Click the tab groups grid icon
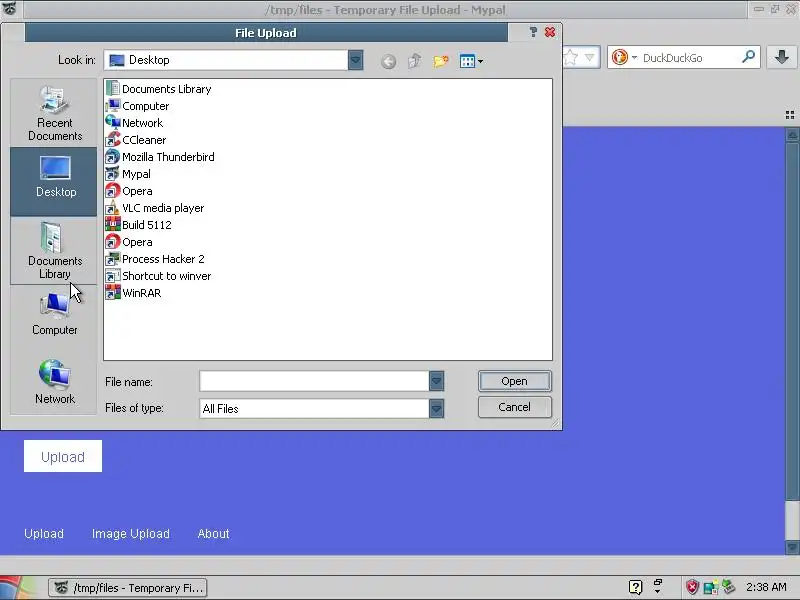Viewport: 800px width, 600px height. point(790,115)
